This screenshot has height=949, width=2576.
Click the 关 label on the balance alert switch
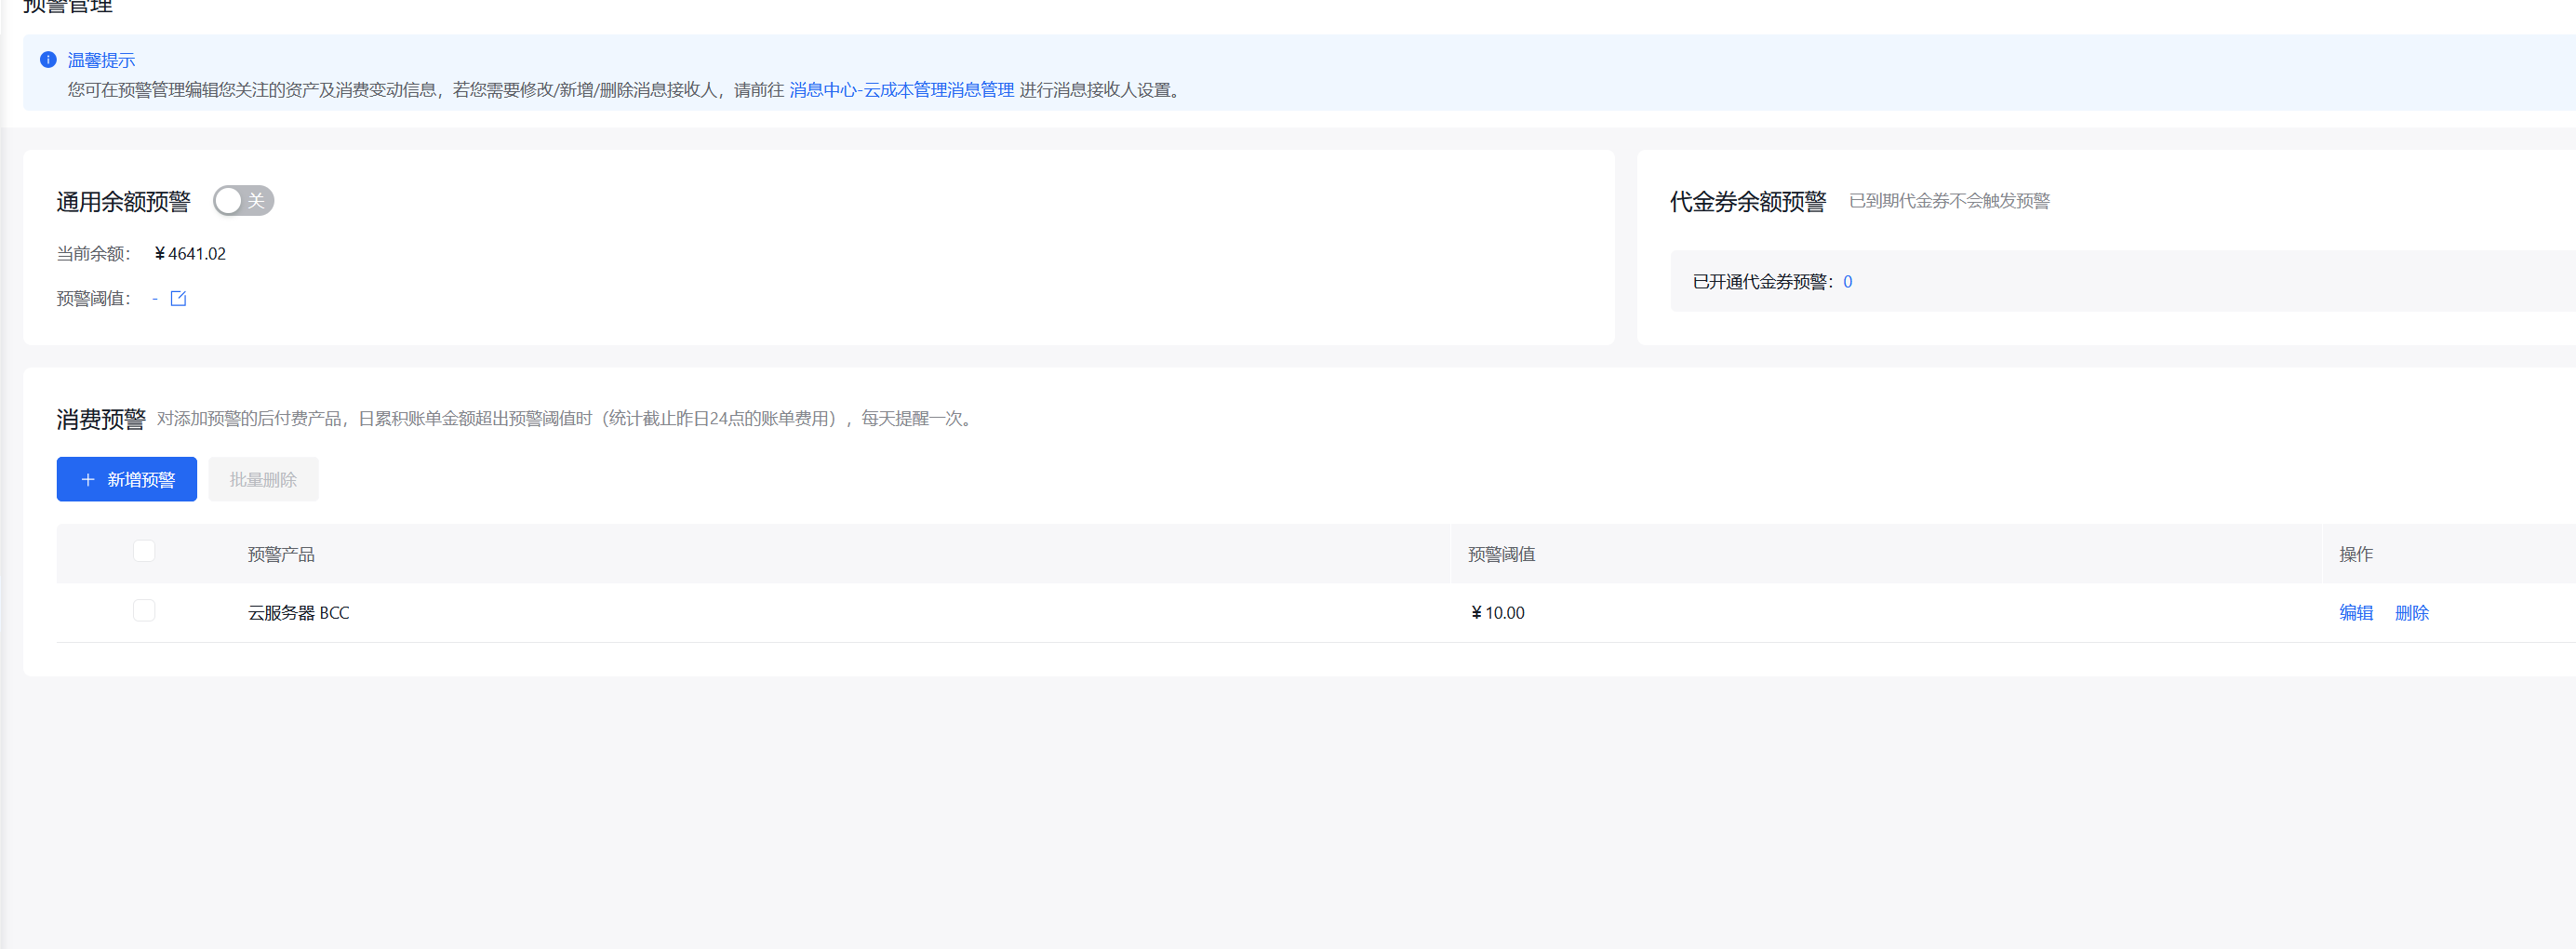pyautogui.click(x=257, y=200)
